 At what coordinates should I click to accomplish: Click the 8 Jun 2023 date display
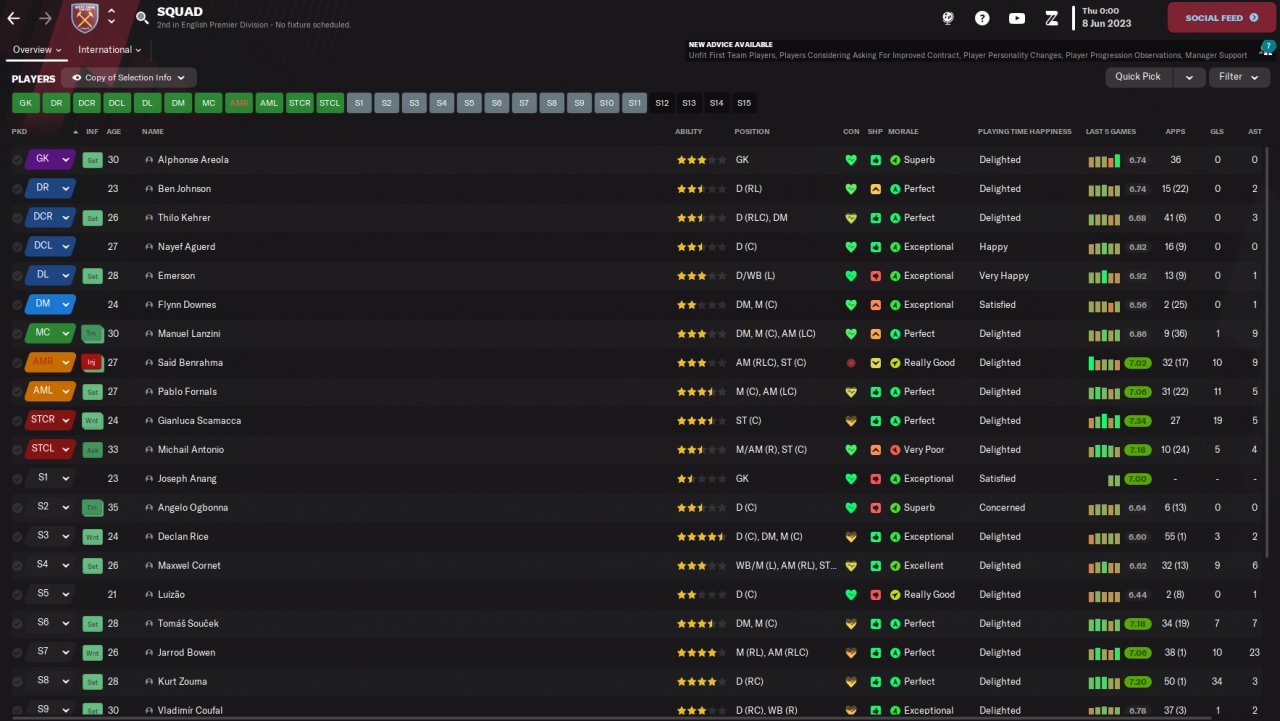(x=1108, y=24)
